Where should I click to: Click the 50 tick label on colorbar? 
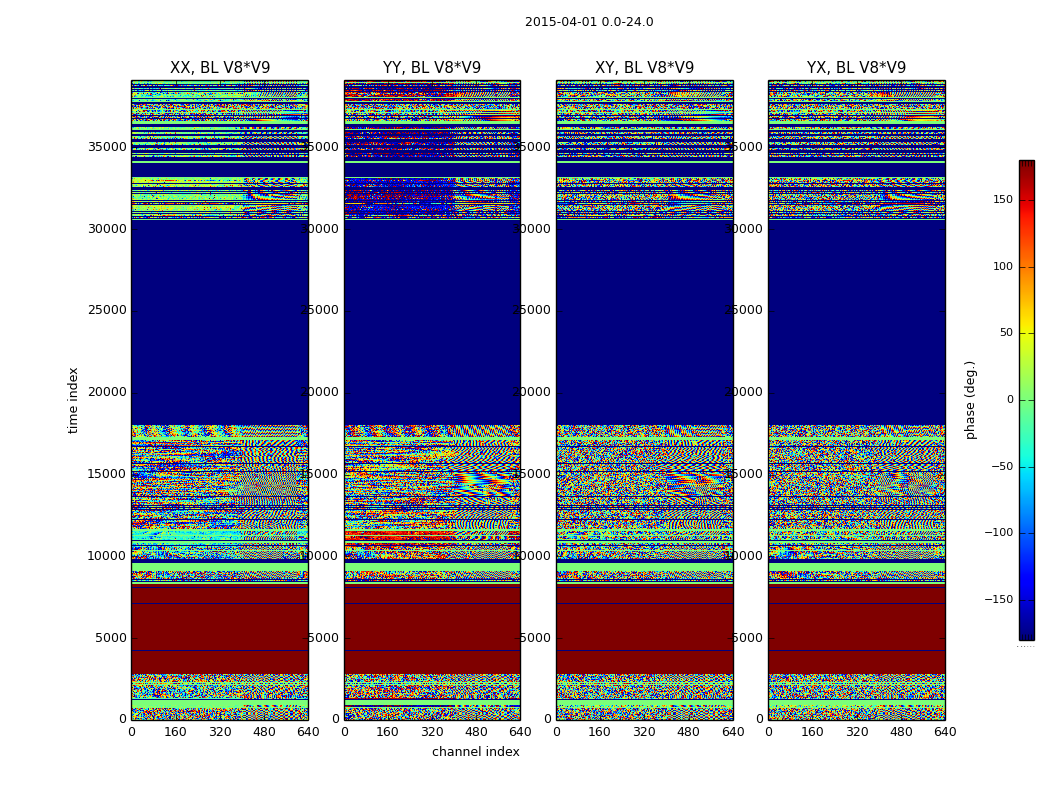[1006, 333]
